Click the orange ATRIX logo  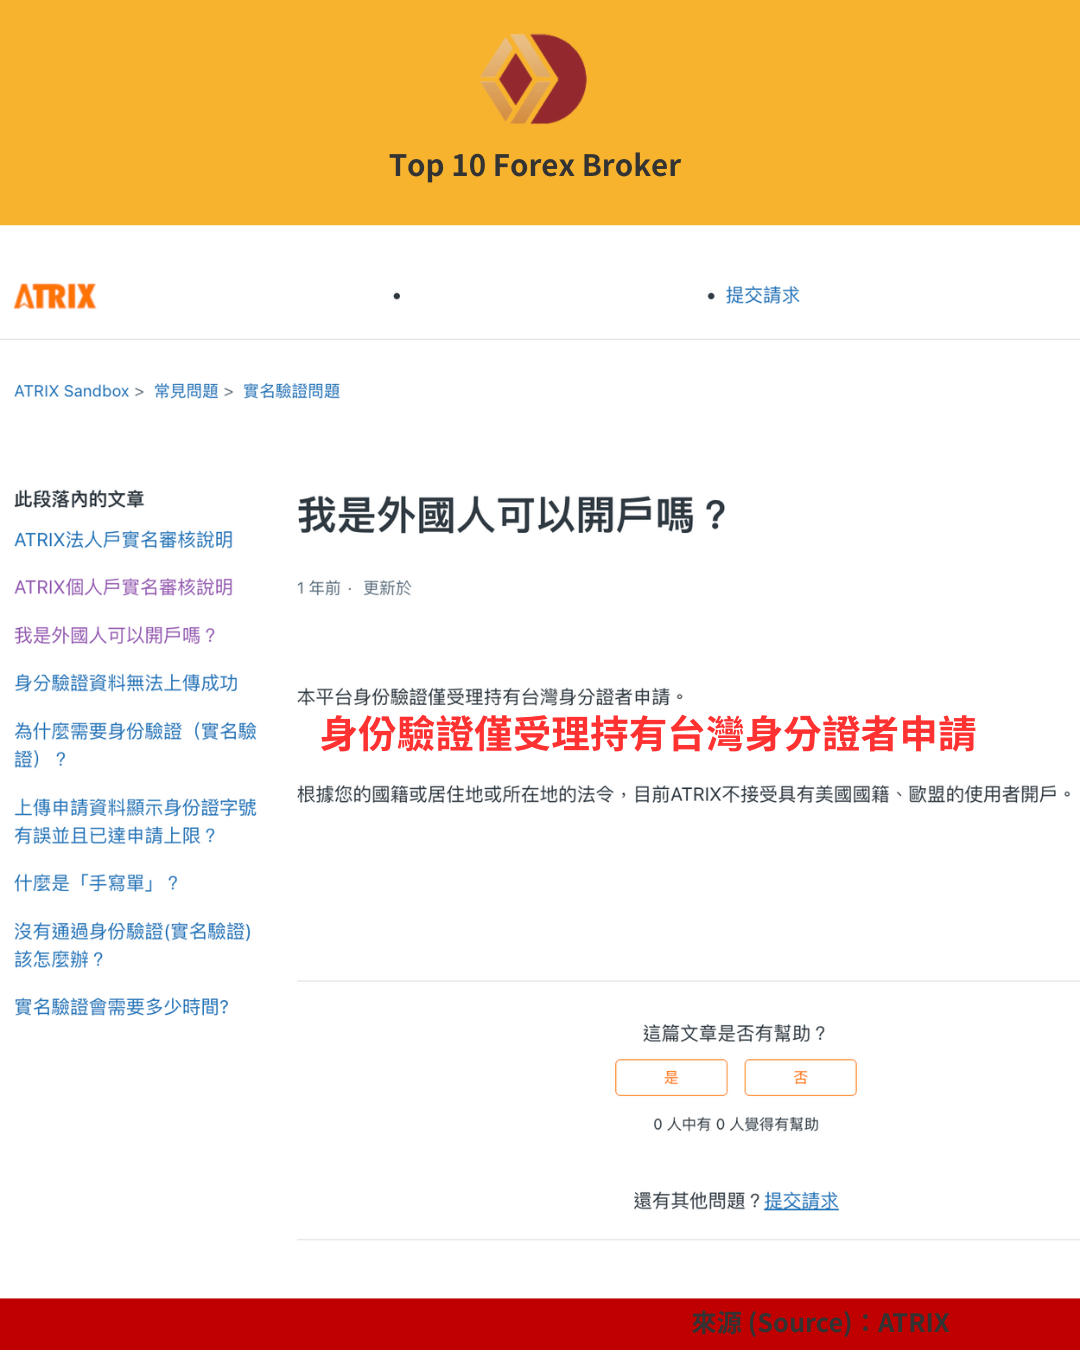[x=55, y=296]
